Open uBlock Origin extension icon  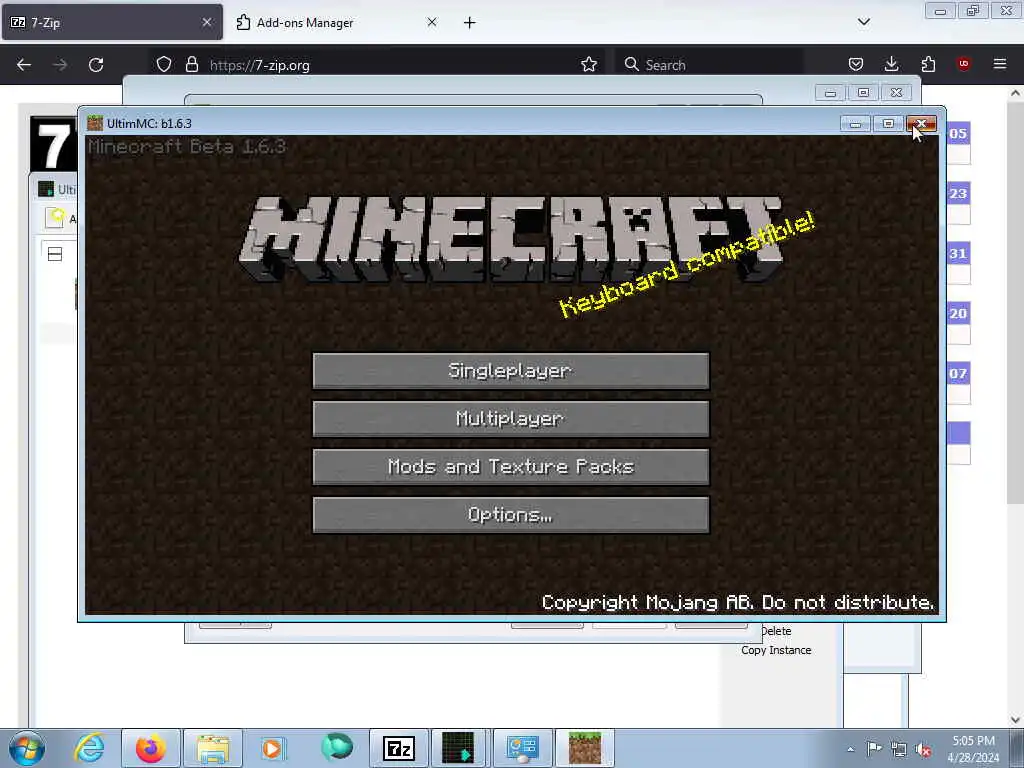[x=963, y=64]
